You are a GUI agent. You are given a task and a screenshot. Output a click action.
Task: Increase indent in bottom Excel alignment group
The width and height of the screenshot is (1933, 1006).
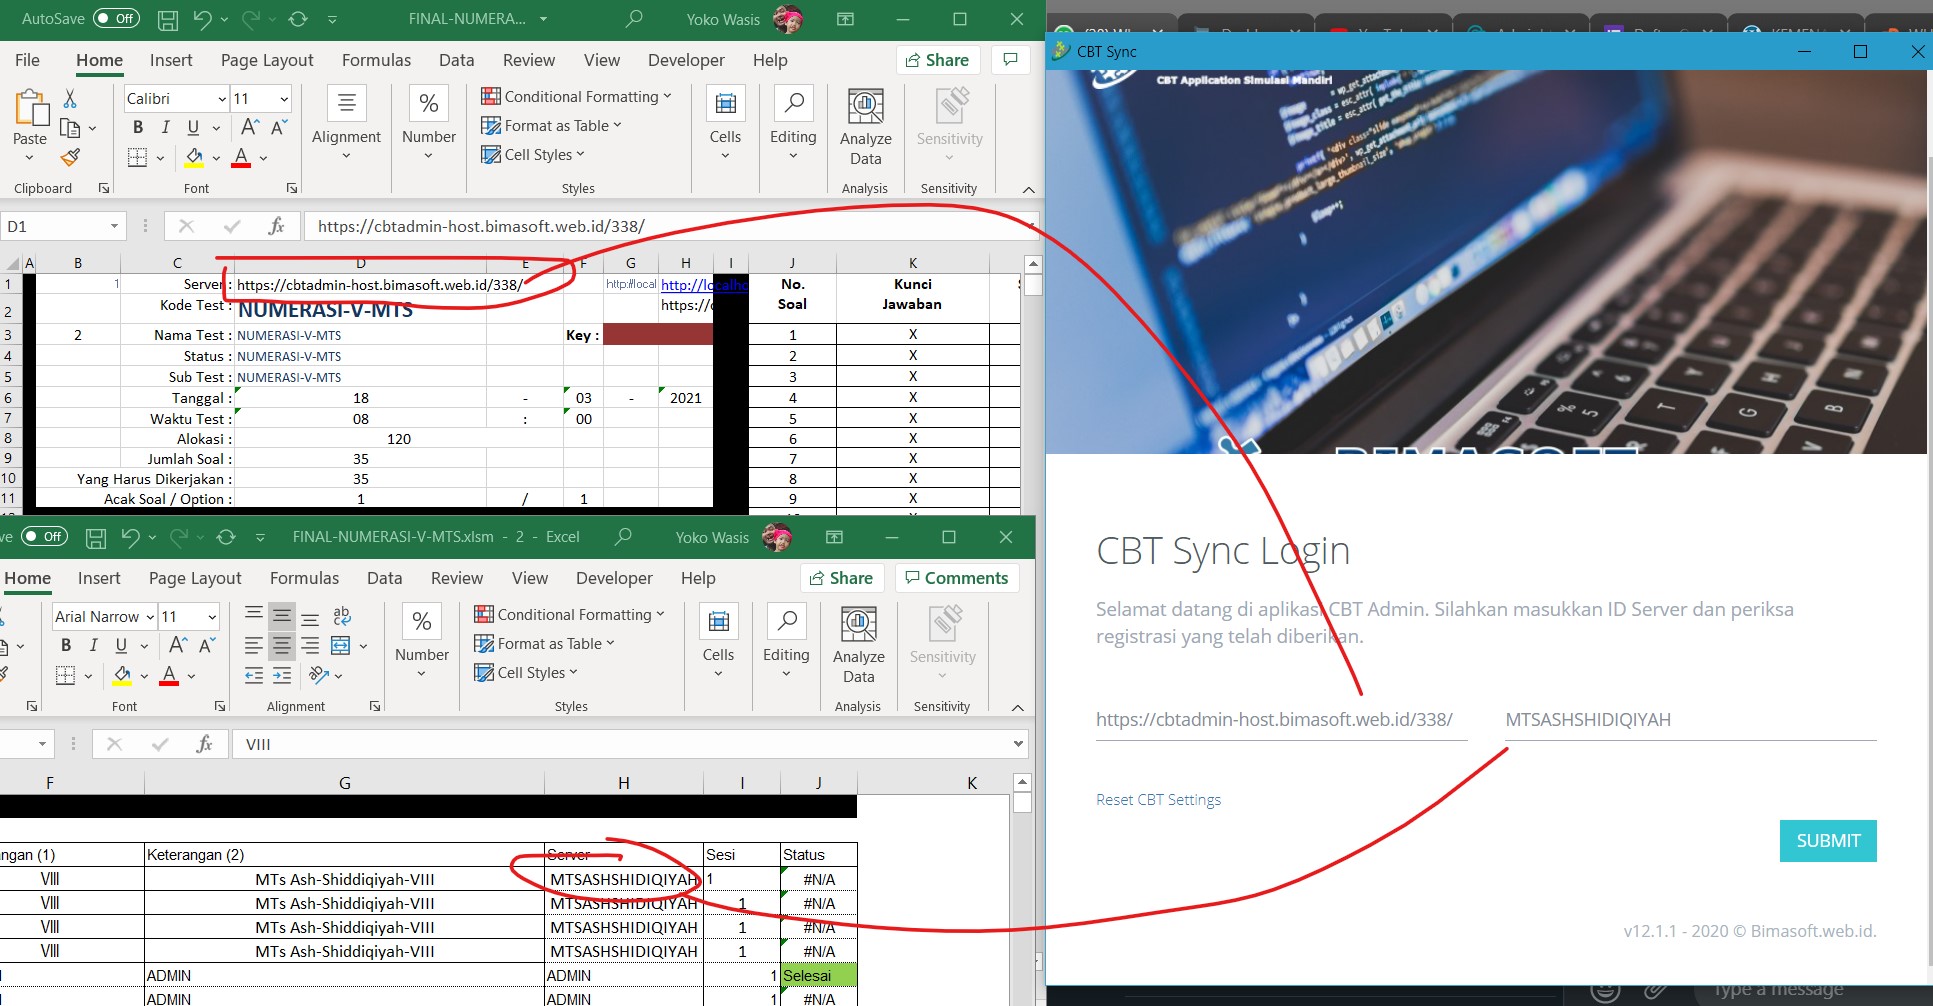[282, 676]
